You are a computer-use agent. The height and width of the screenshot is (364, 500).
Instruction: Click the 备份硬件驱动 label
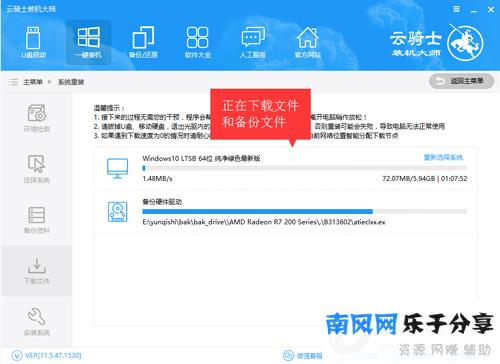click(162, 202)
